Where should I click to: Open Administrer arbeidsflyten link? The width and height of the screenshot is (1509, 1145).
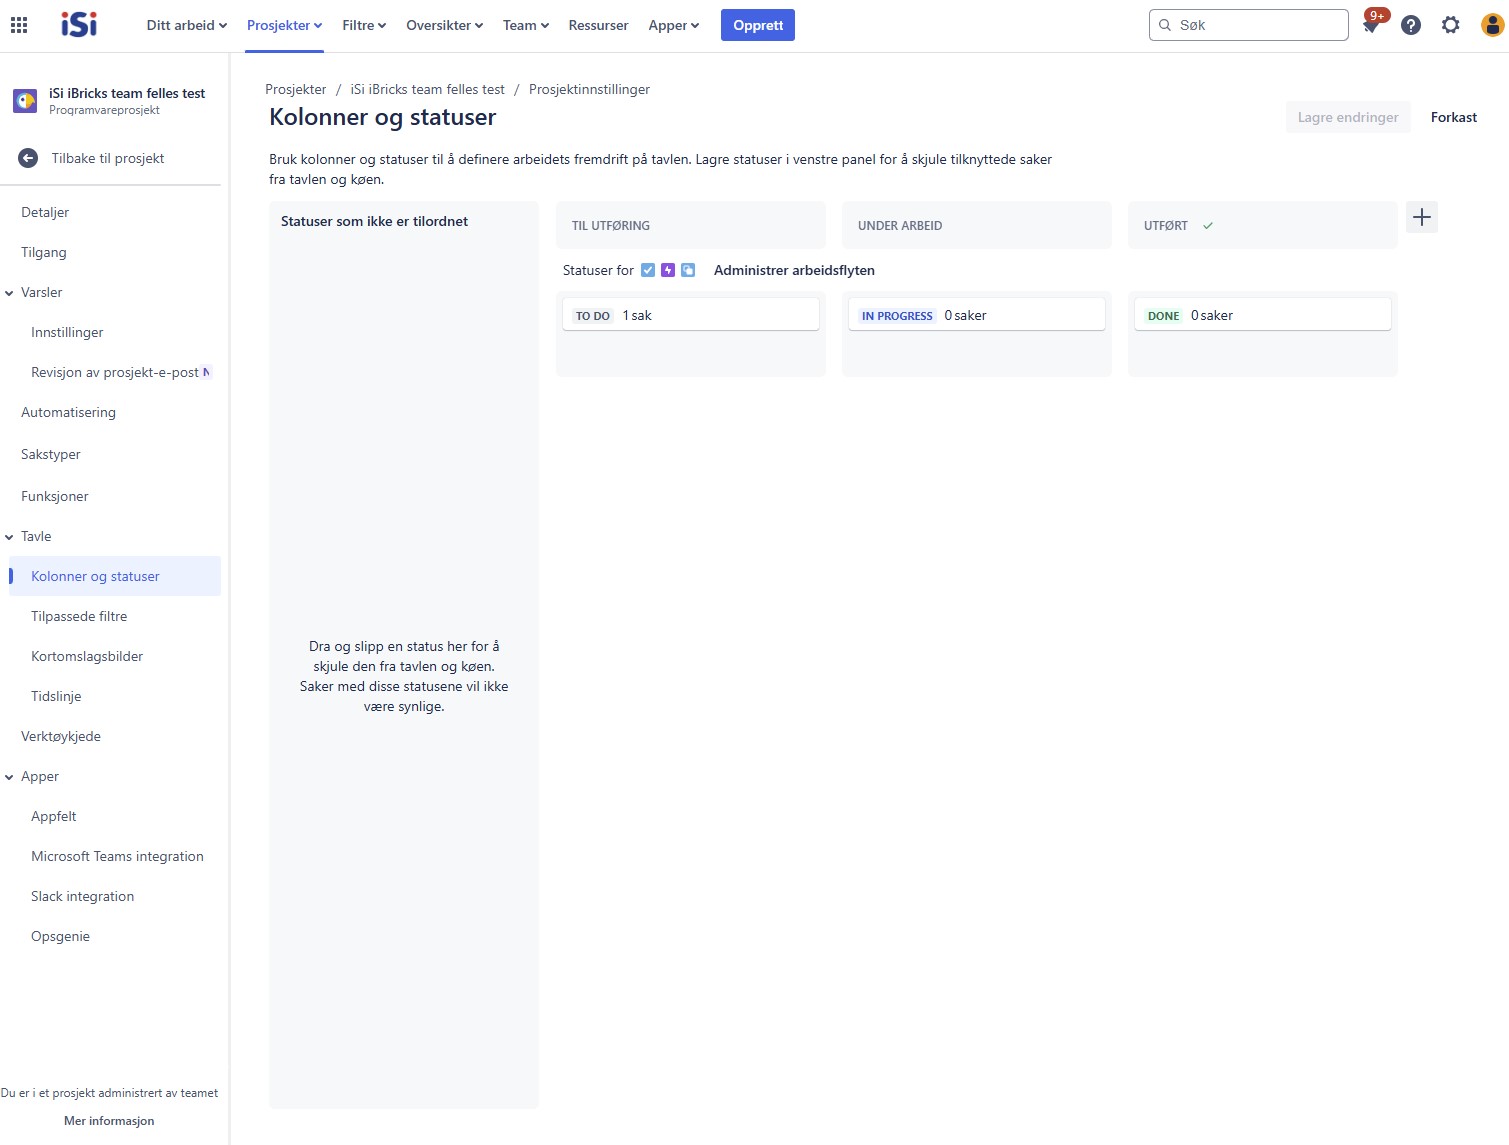tap(793, 270)
